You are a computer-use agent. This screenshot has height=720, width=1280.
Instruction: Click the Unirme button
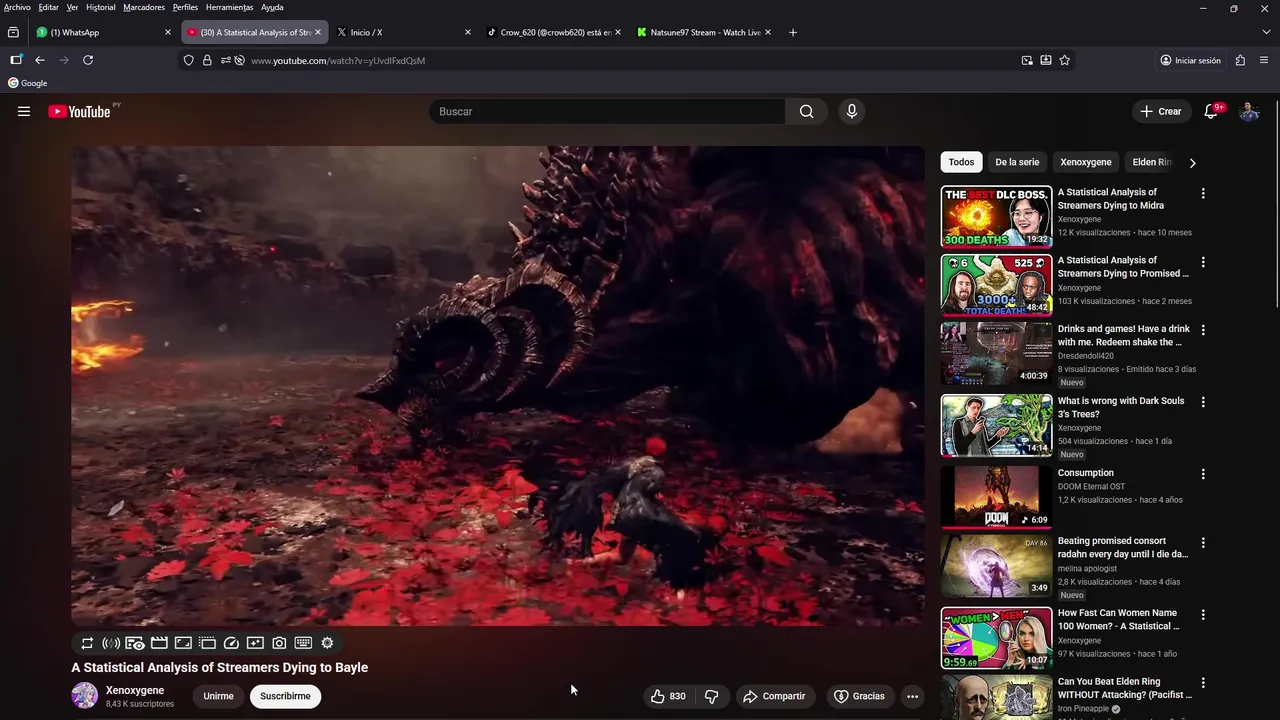[218, 696]
